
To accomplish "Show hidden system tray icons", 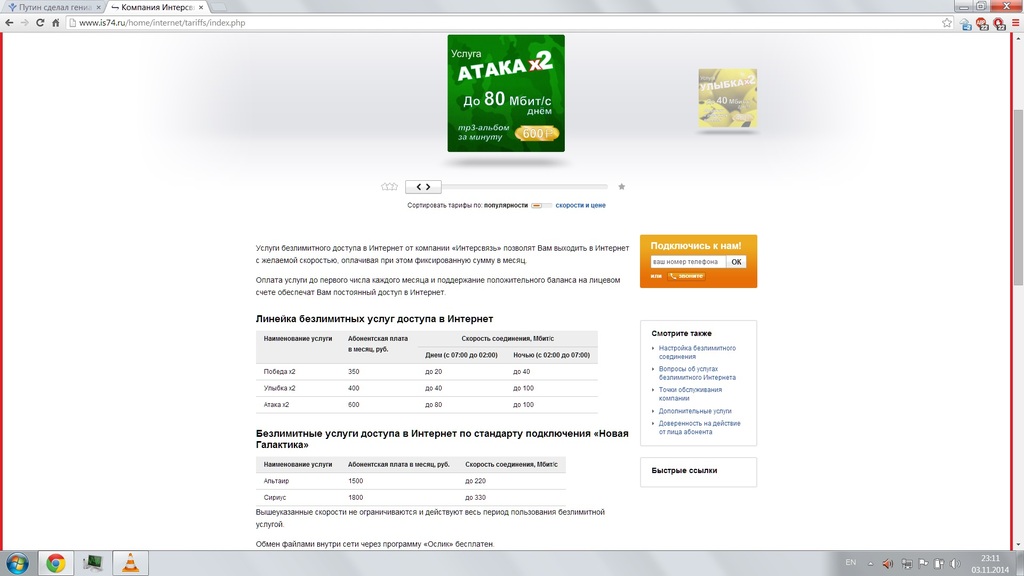I will 871,564.
